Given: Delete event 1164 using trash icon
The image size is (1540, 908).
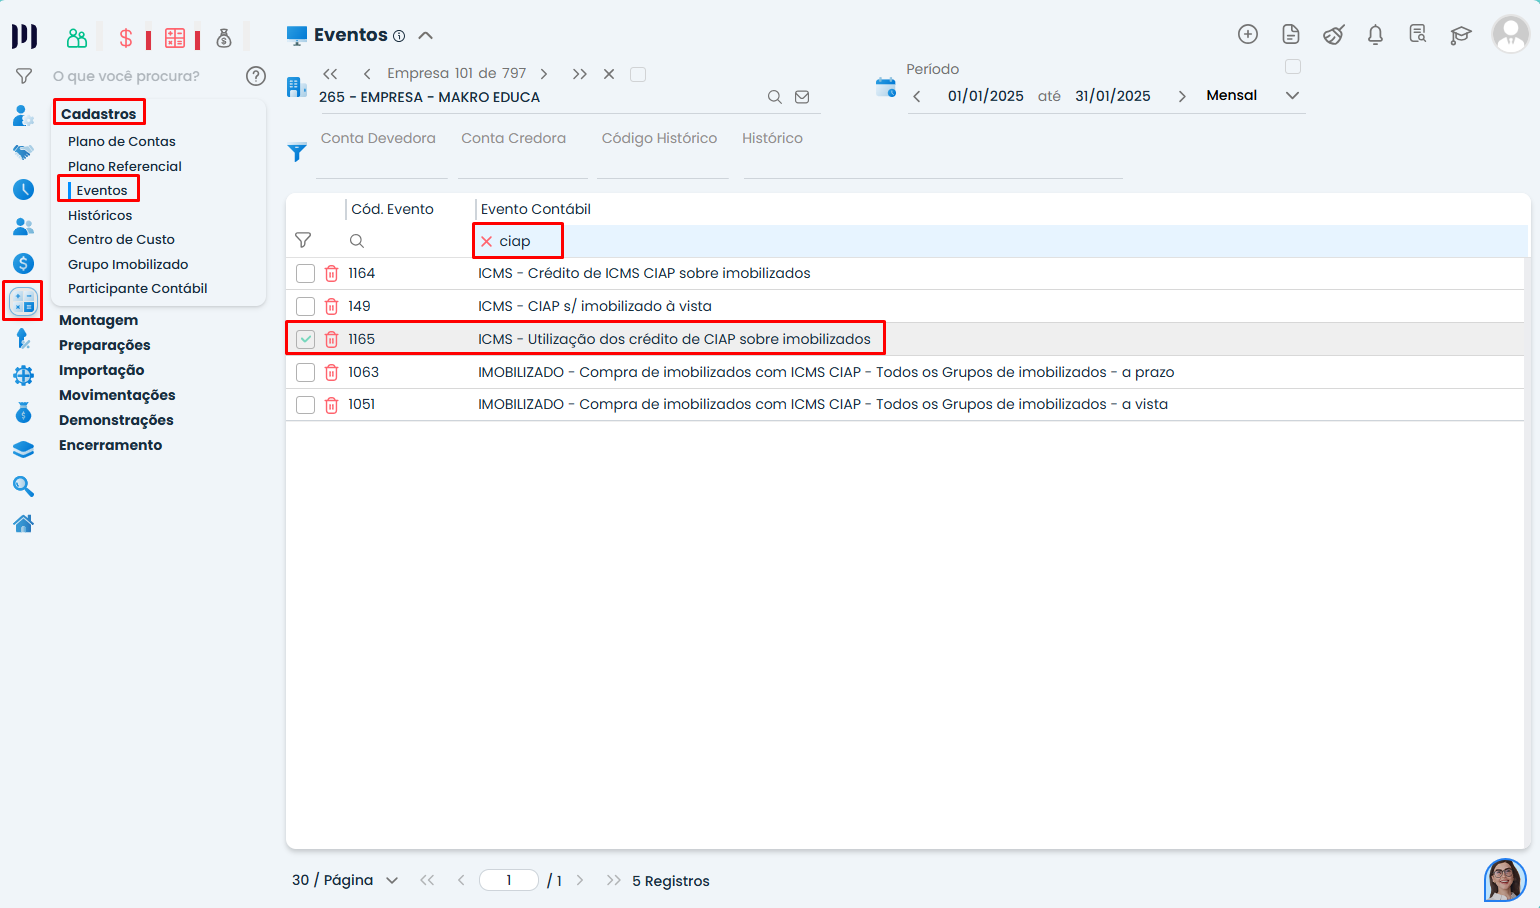Looking at the screenshot, I should 331,274.
